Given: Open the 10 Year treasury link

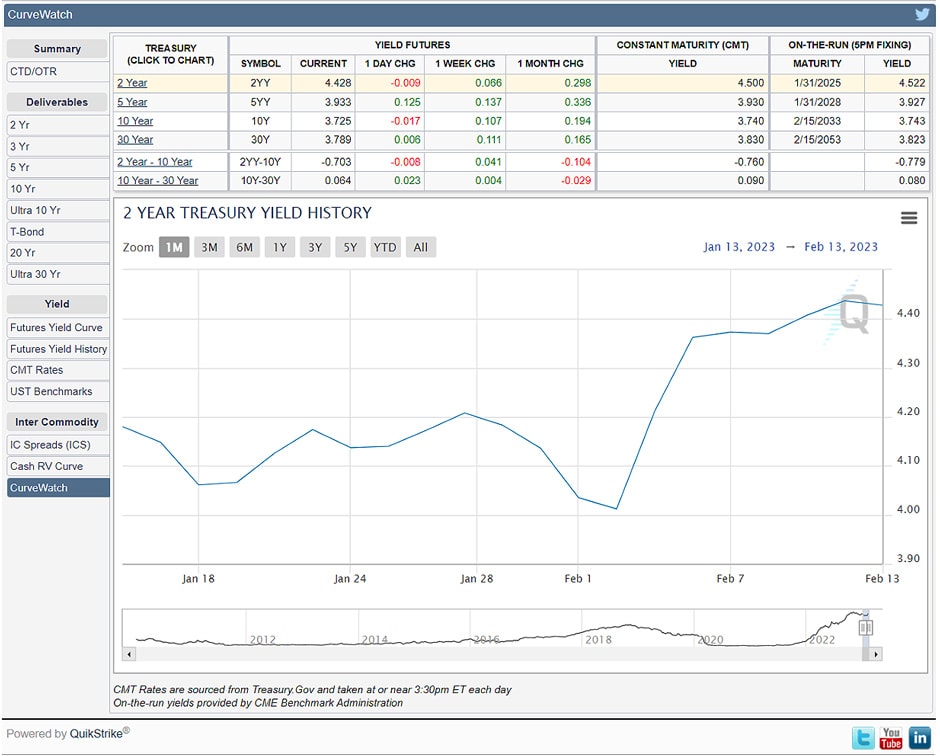Looking at the screenshot, I should tap(135, 121).
